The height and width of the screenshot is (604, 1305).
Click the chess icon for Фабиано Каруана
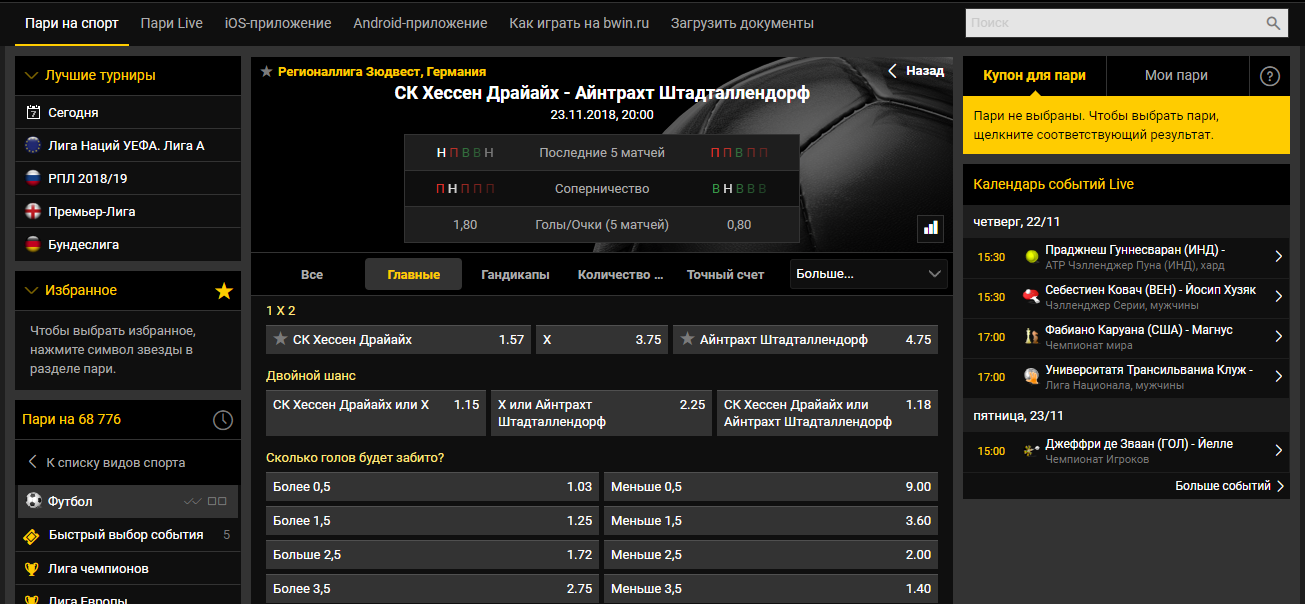pos(1031,337)
